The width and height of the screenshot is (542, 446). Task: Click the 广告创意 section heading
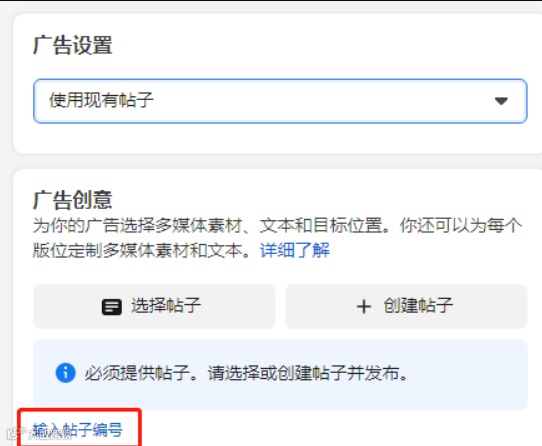point(73,200)
